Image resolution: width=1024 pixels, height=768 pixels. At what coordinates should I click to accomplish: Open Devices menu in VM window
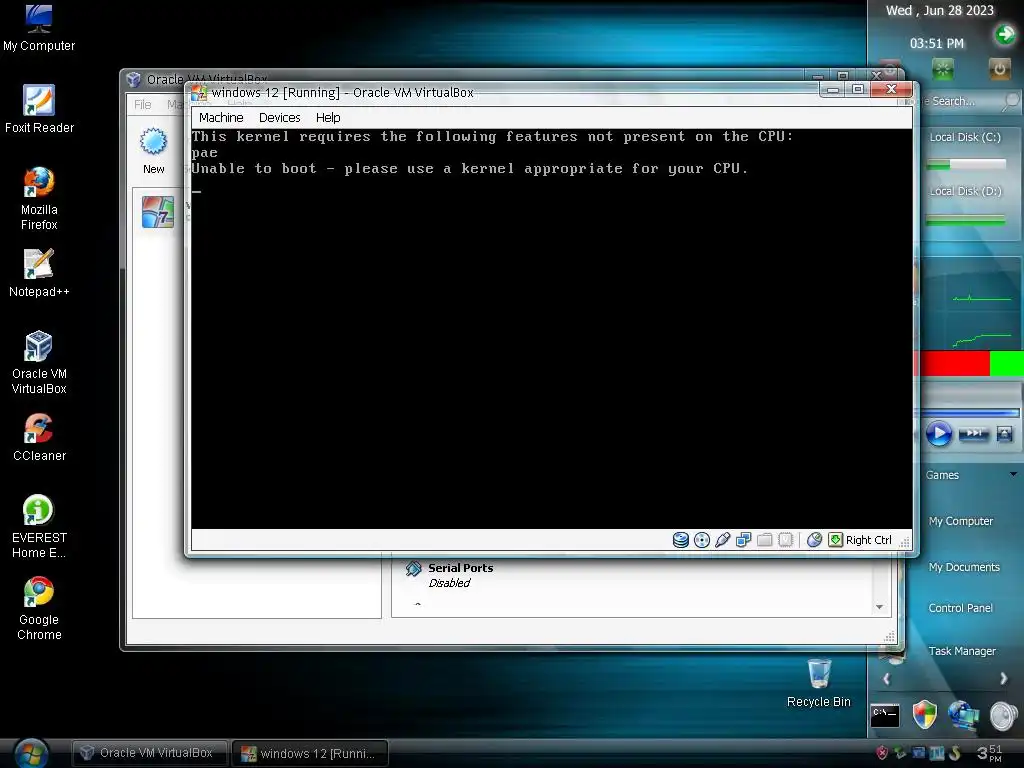coord(280,118)
